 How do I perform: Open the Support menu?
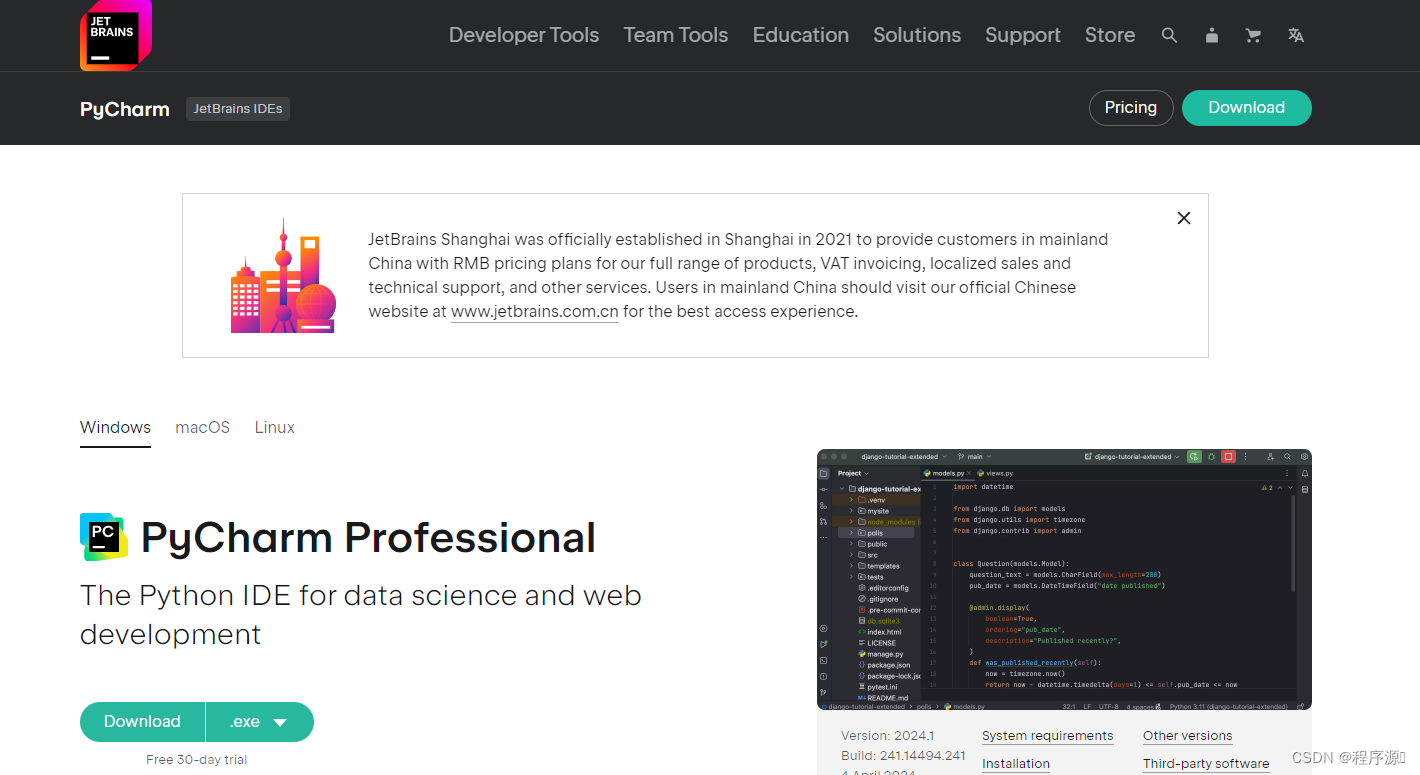pyautogui.click(x=1023, y=35)
